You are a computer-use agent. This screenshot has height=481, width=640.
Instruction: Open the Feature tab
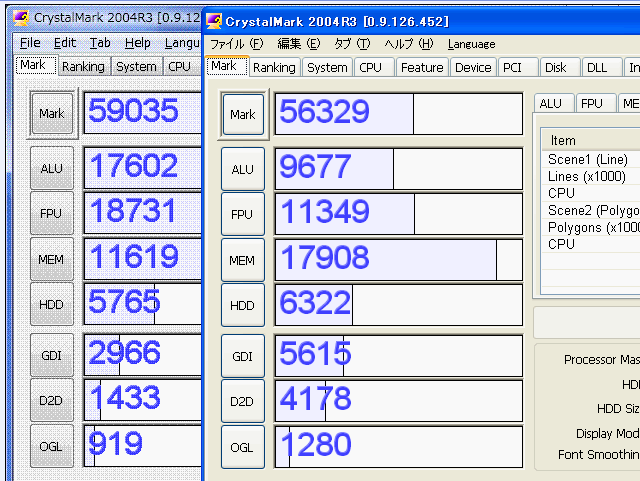coord(421,67)
